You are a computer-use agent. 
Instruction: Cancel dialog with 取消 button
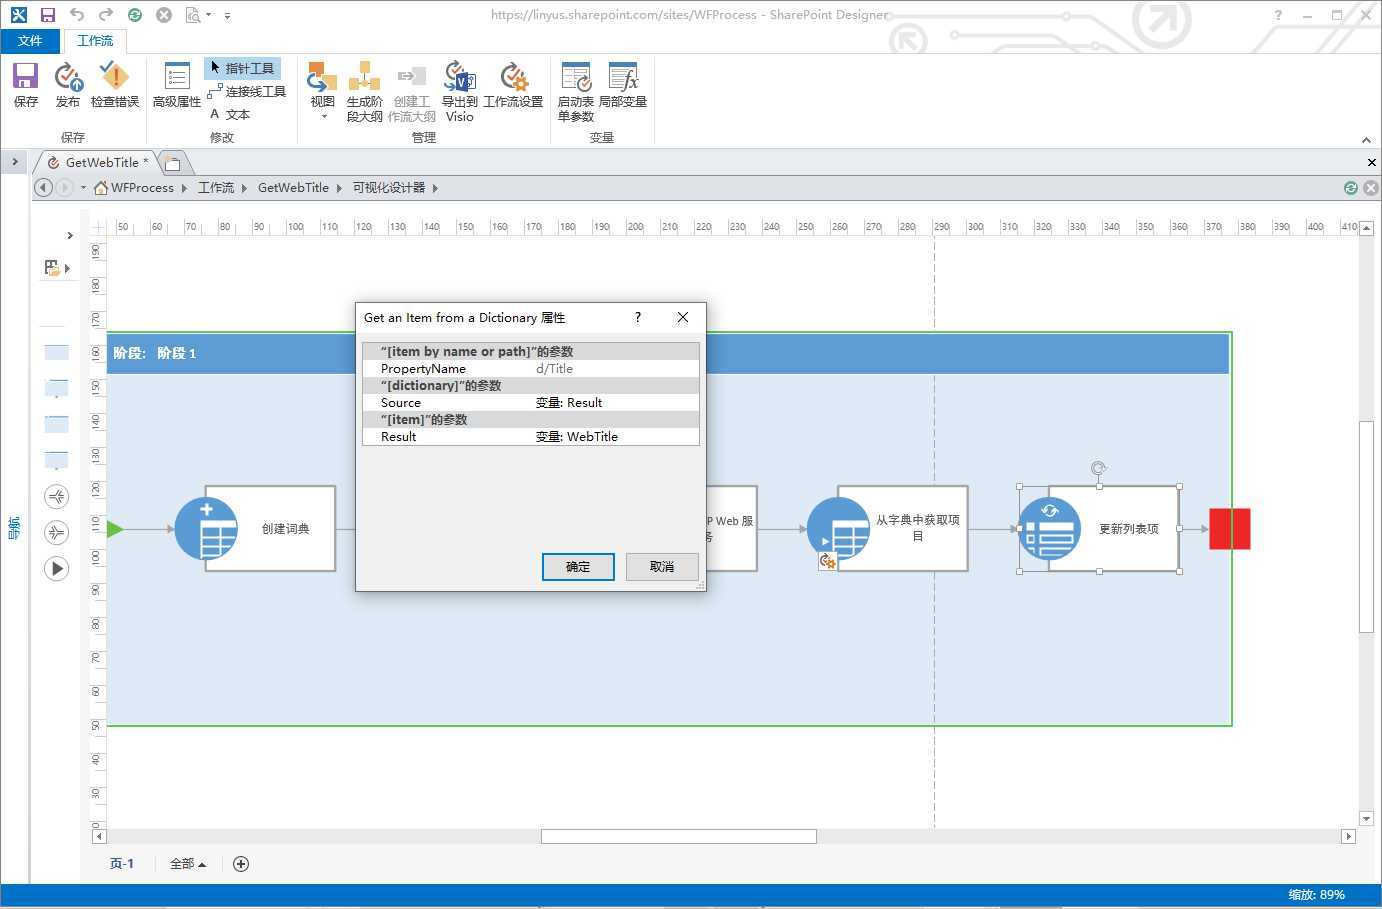[662, 566]
